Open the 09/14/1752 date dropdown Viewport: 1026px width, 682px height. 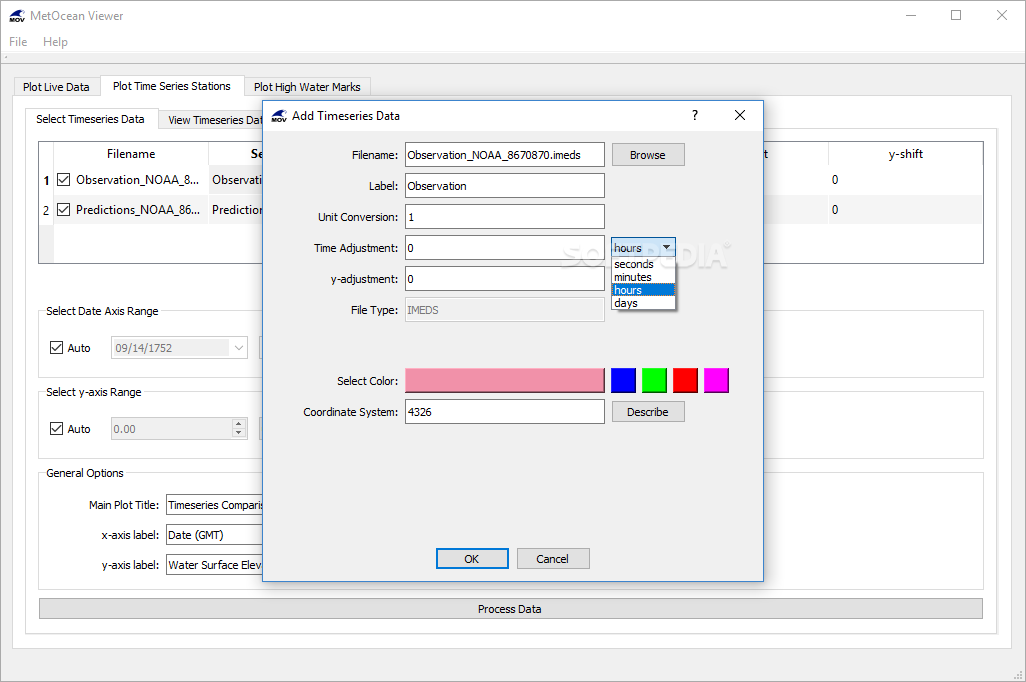239,348
